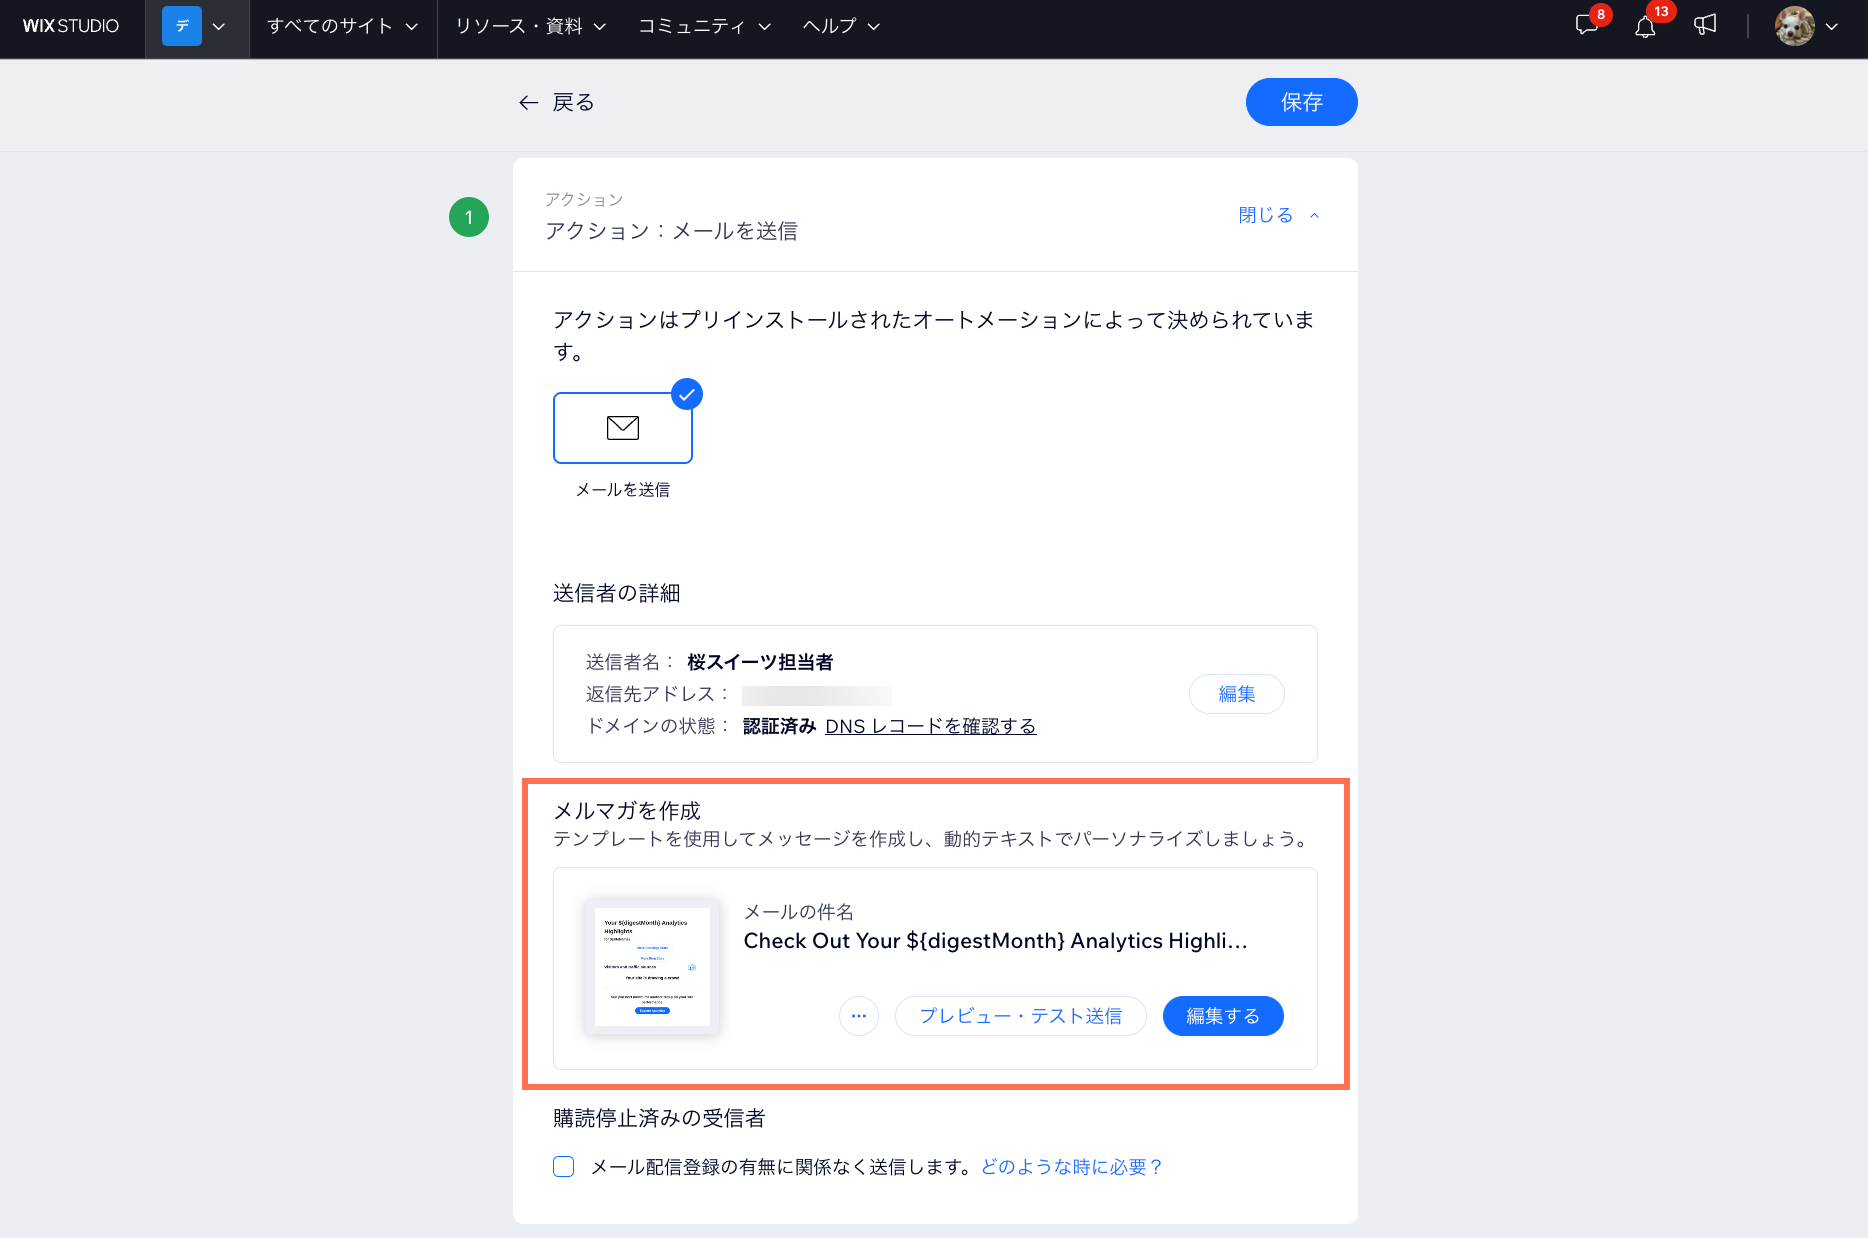Click the 編集 sender details button
The height and width of the screenshot is (1238, 1868).
coord(1237,694)
